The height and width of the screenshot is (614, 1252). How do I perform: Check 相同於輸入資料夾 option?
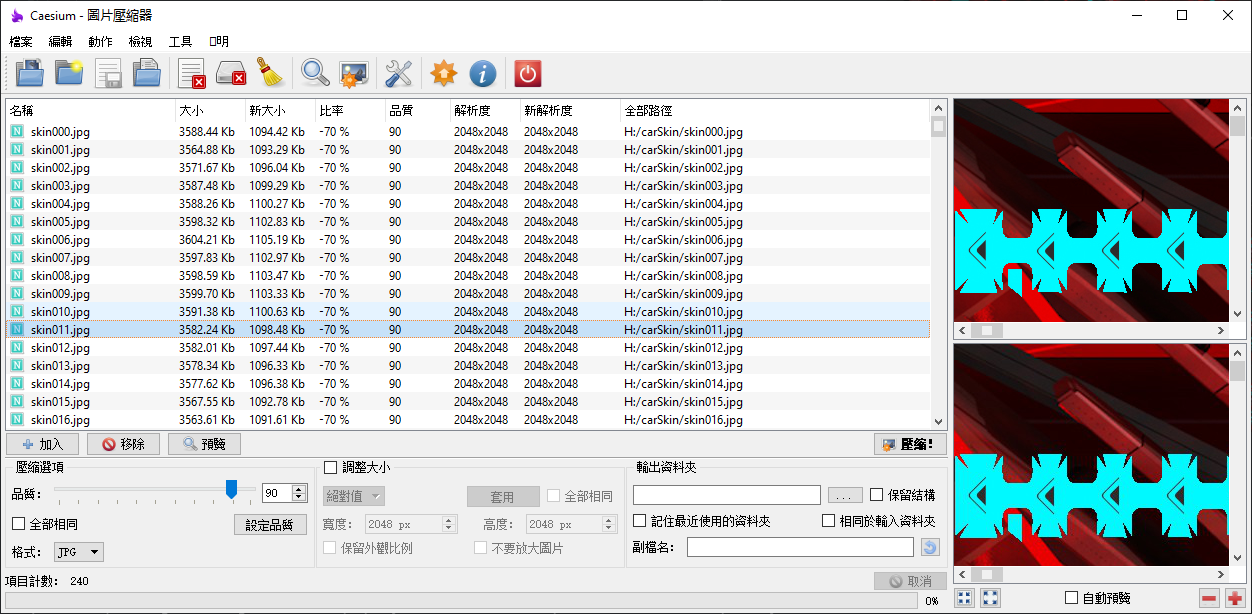828,521
